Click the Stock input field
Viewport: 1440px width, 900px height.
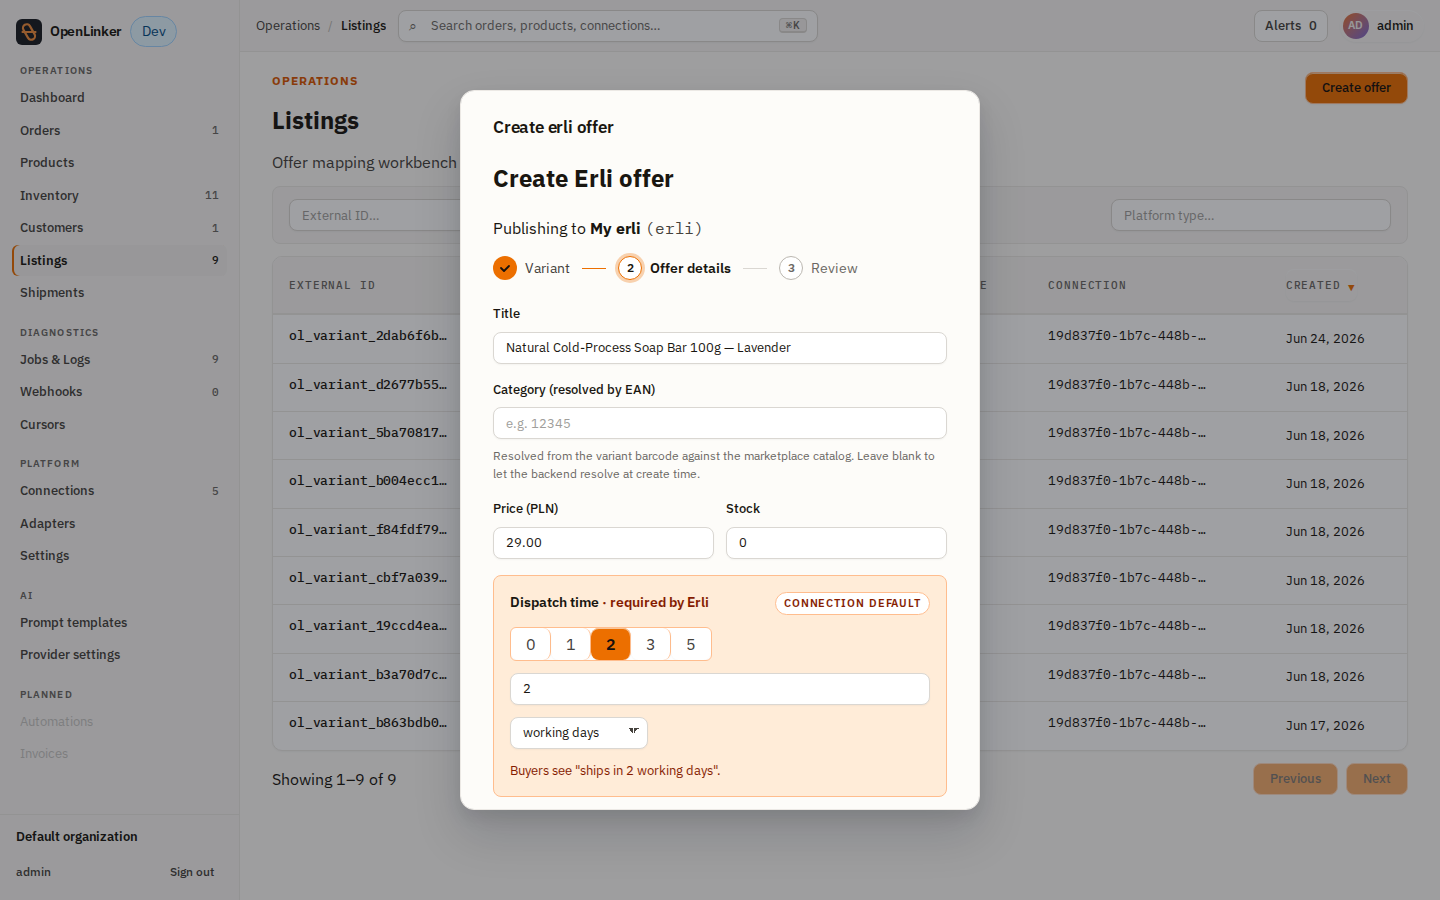(x=836, y=543)
